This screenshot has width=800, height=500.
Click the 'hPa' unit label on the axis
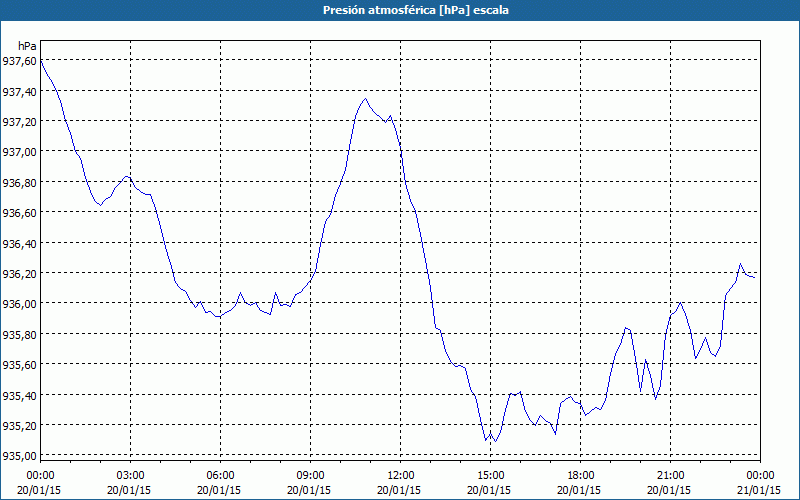click(27, 46)
